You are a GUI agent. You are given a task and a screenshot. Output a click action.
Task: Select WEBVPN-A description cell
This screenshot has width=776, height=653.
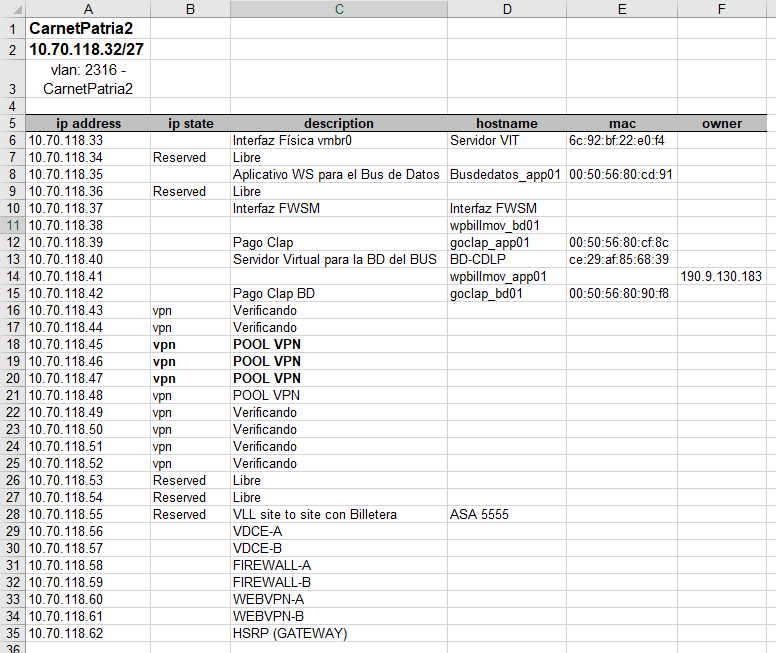pos(339,600)
